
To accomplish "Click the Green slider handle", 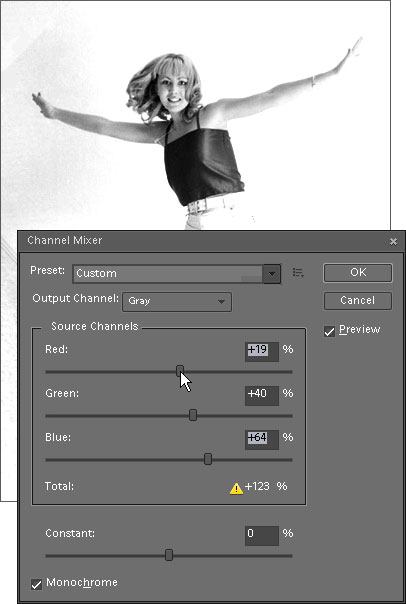I will coord(193,415).
